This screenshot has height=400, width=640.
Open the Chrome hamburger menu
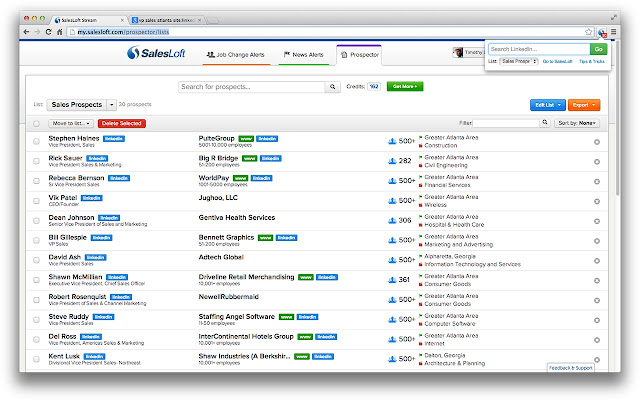(613, 32)
